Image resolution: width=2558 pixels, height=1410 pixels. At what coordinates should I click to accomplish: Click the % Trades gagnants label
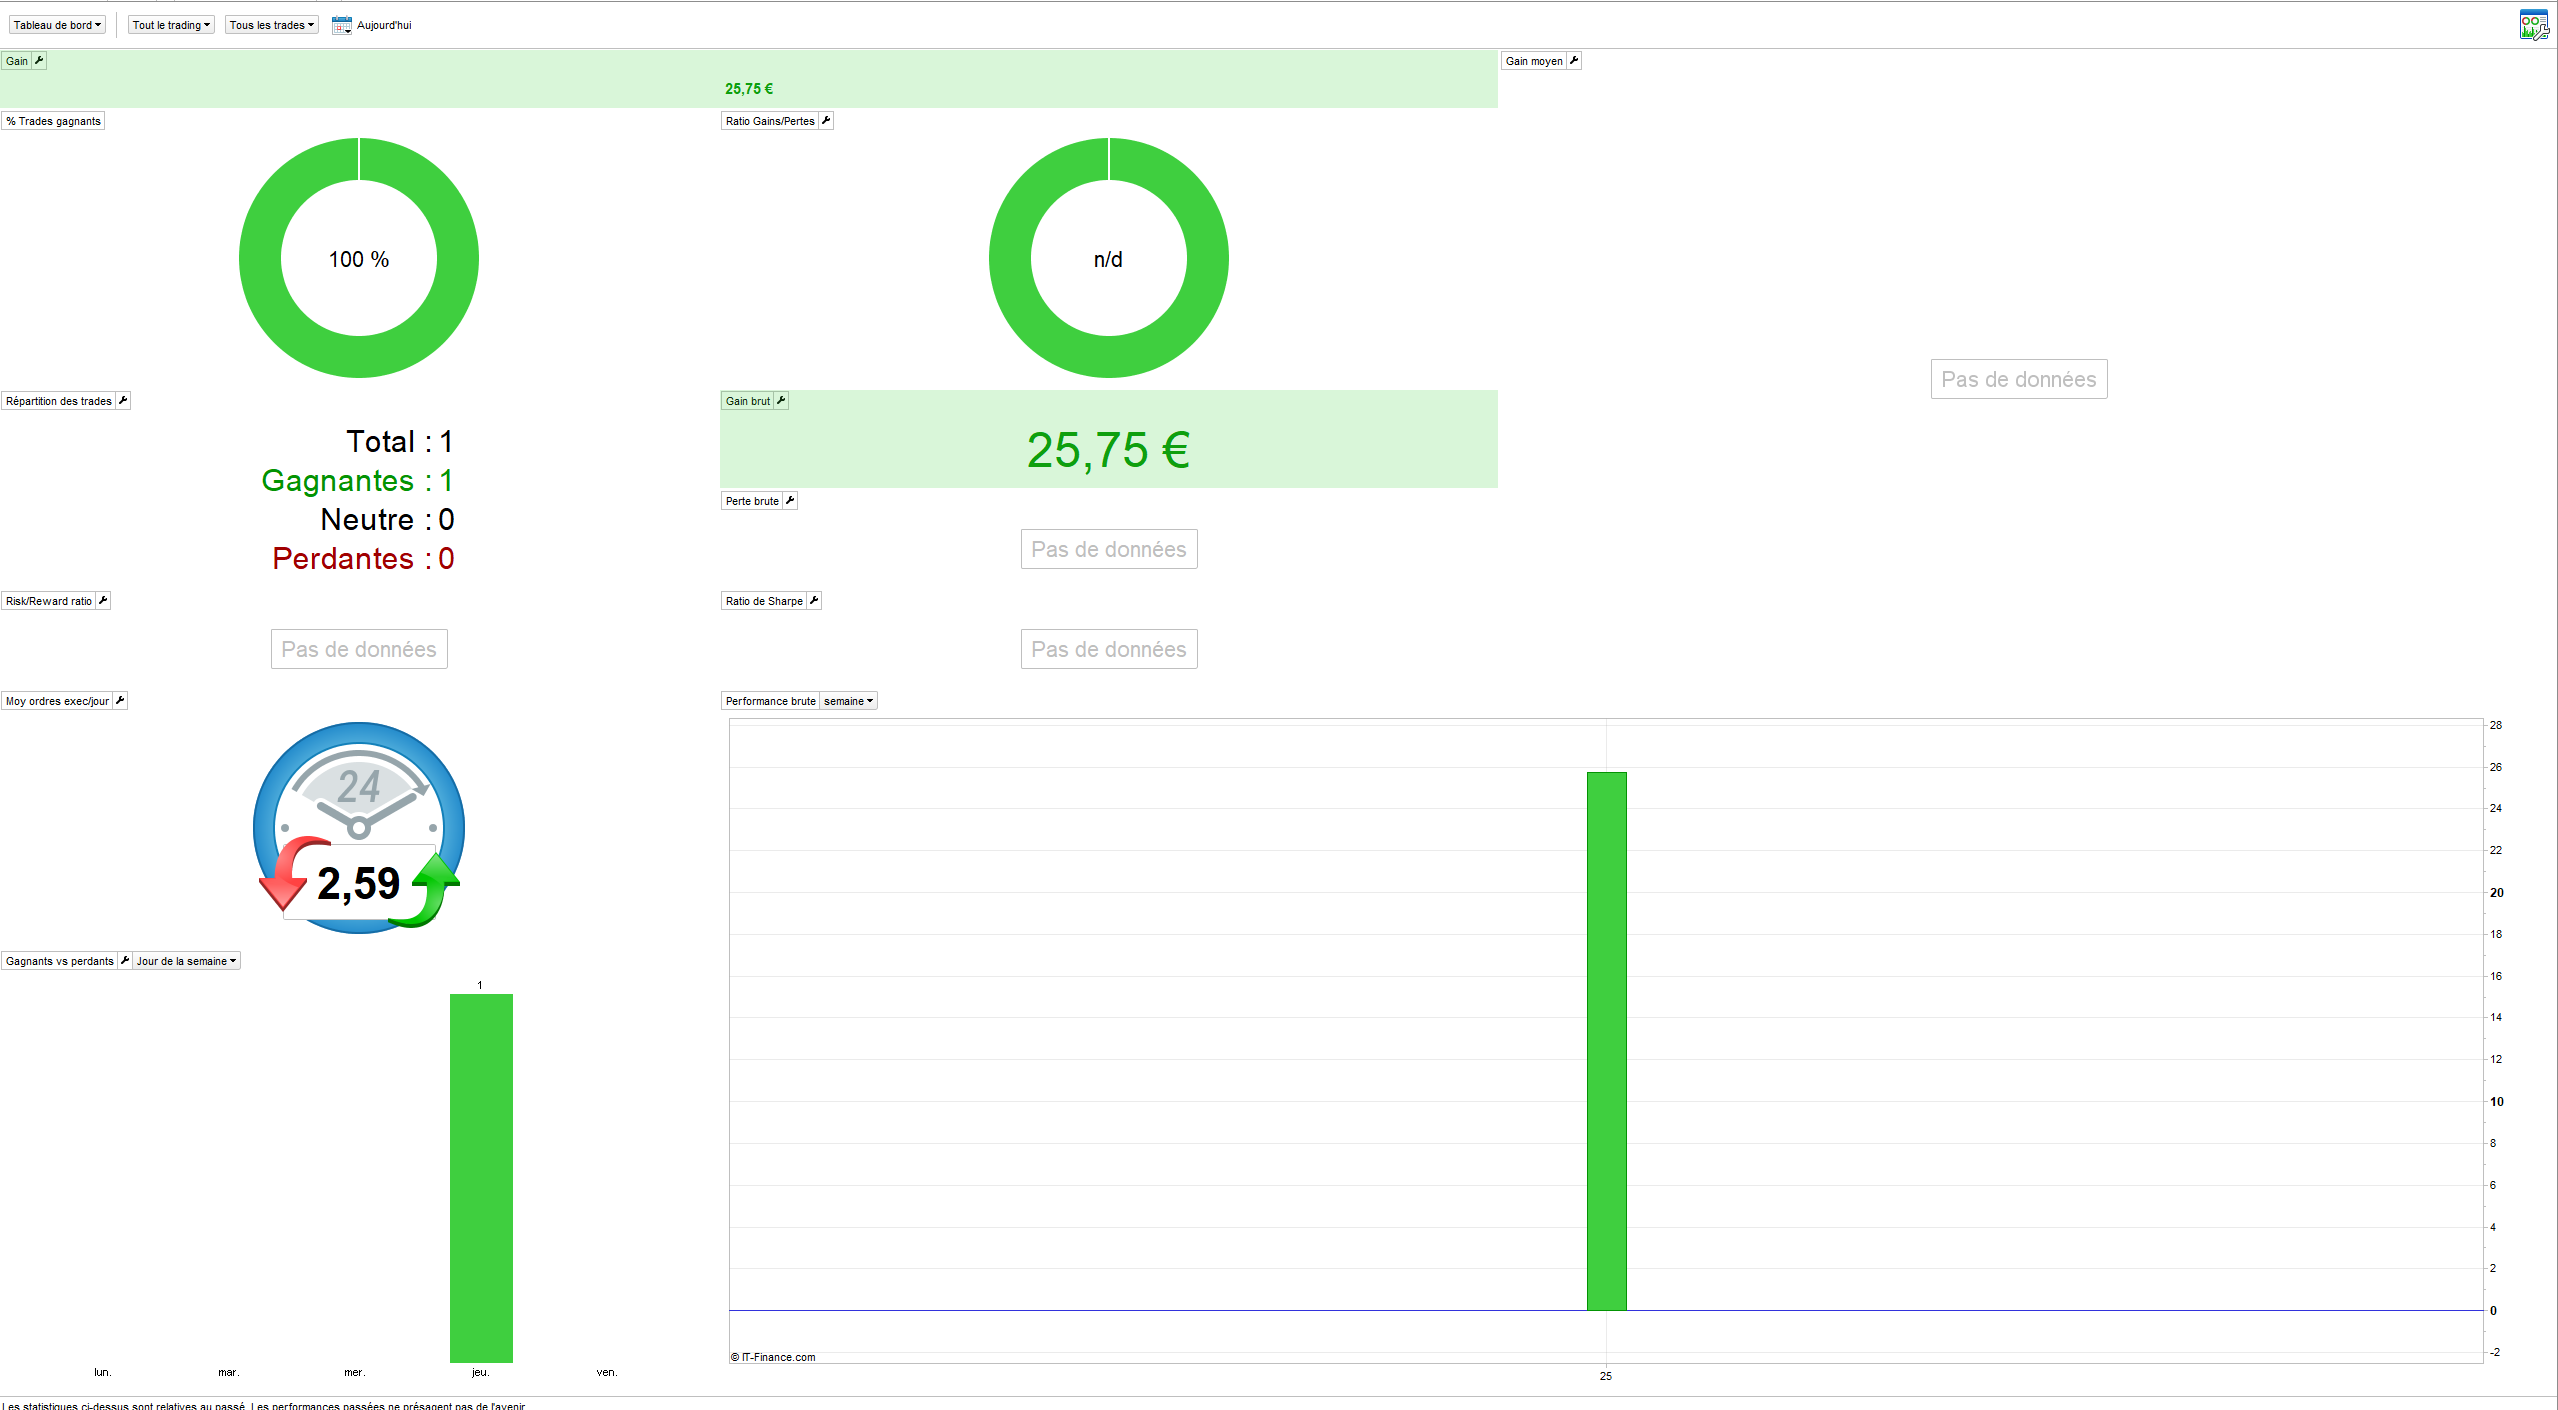tap(53, 121)
